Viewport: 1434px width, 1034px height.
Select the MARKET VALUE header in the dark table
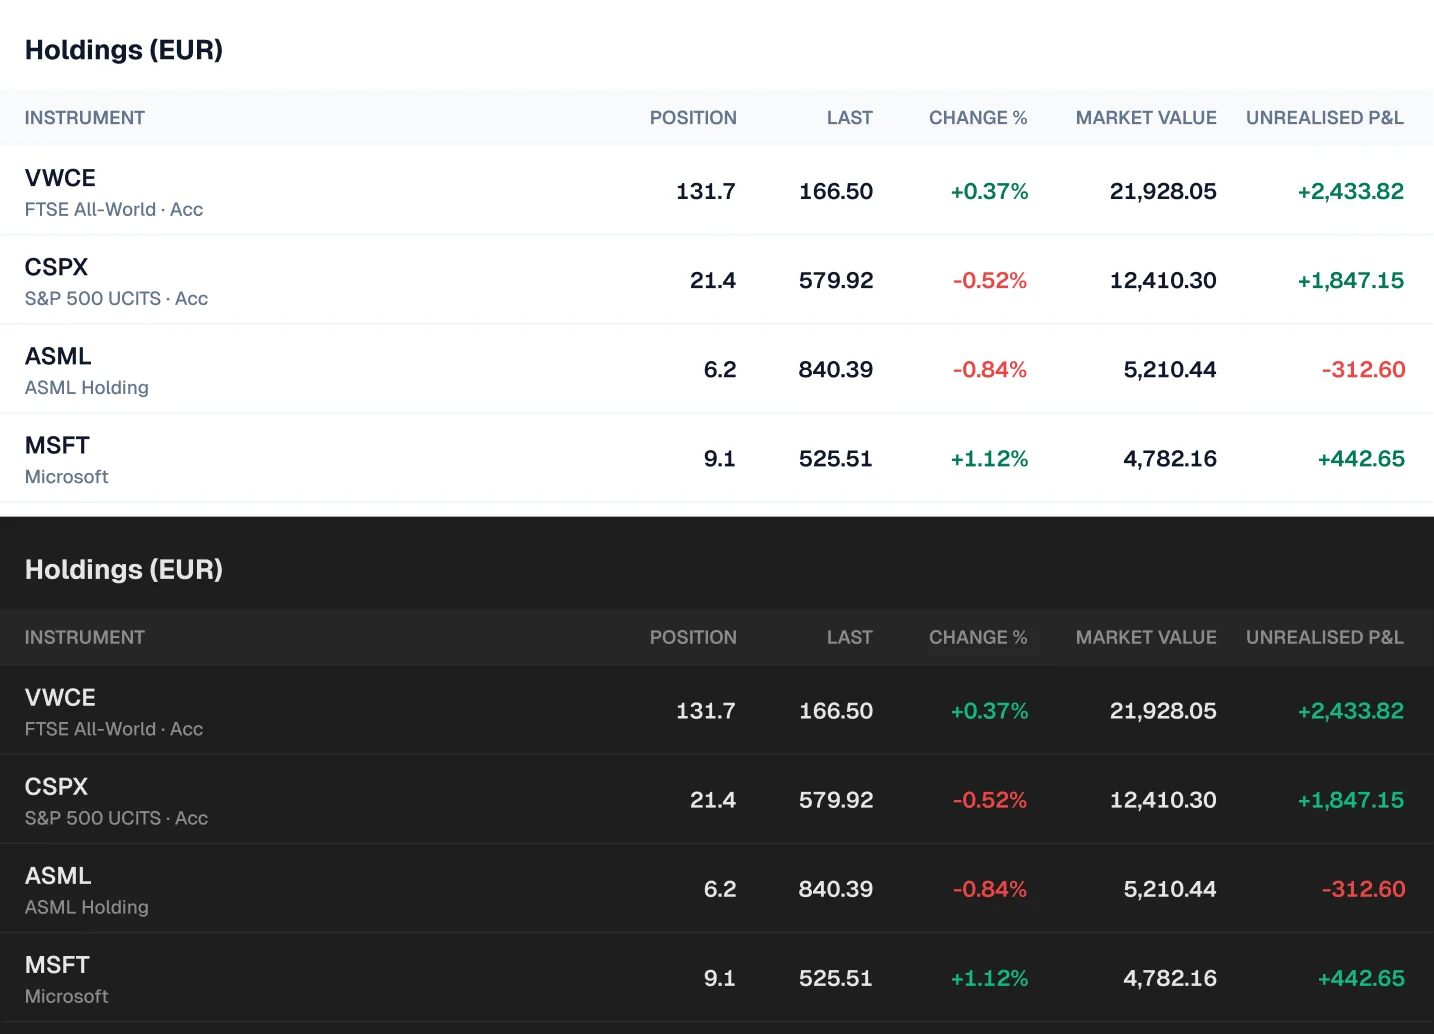click(x=1146, y=638)
